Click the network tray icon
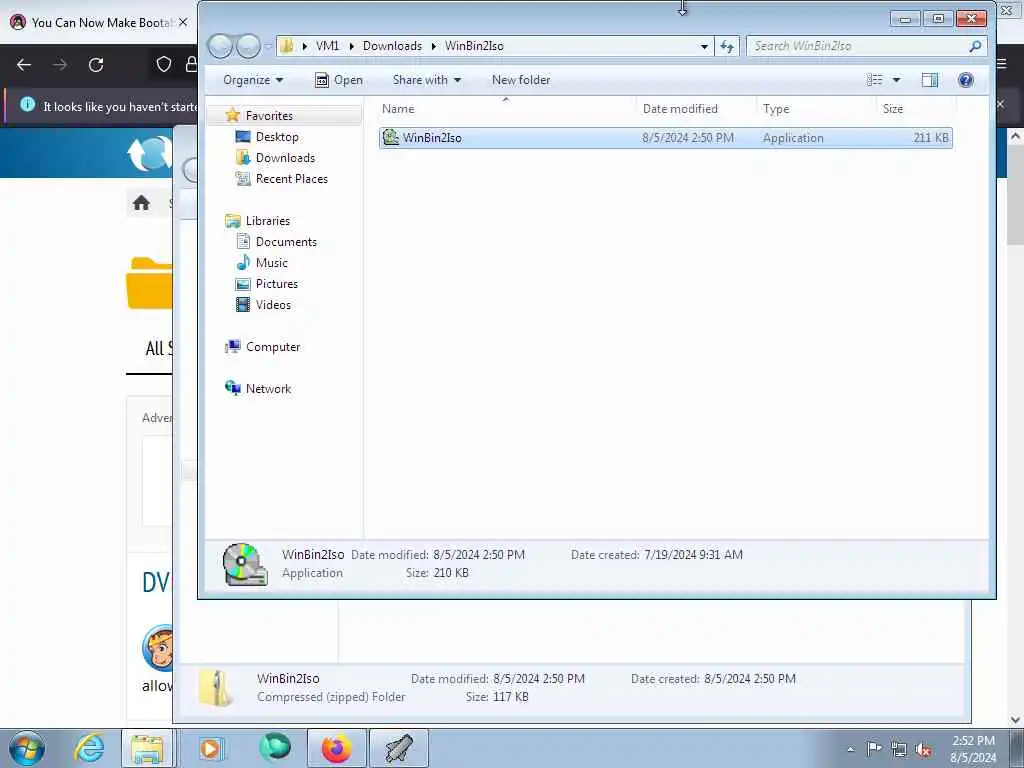The width and height of the screenshot is (1024, 768). (x=899, y=749)
